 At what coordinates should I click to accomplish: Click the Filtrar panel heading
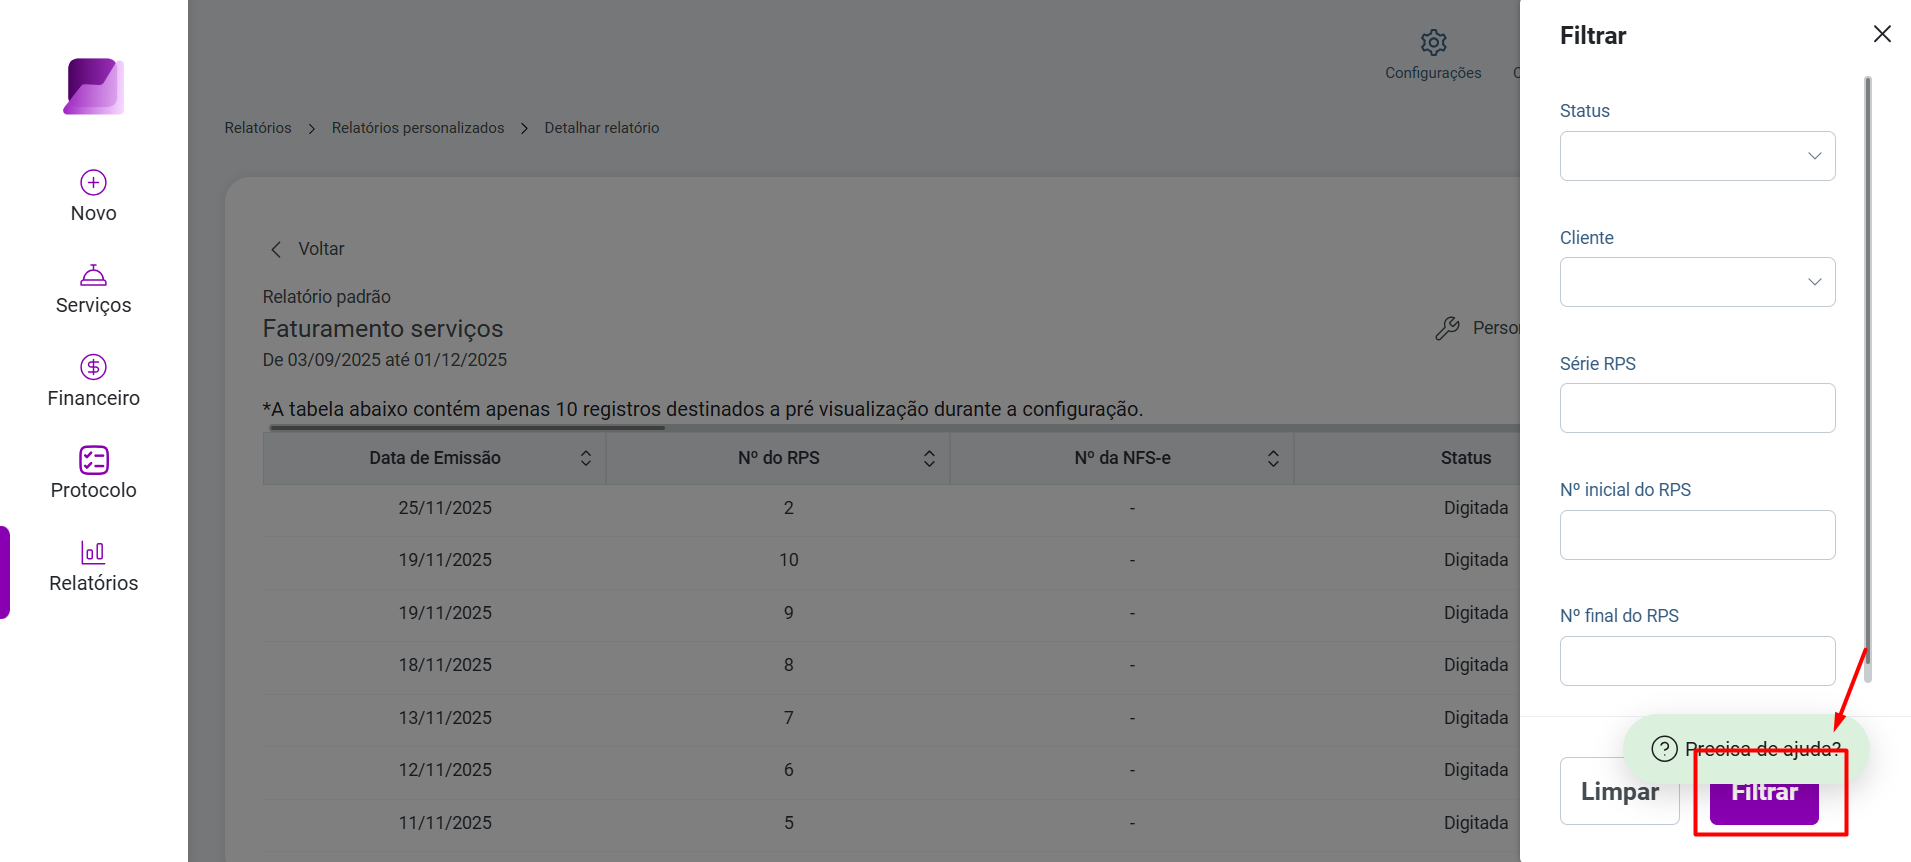pyautogui.click(x=1593, y=36)
